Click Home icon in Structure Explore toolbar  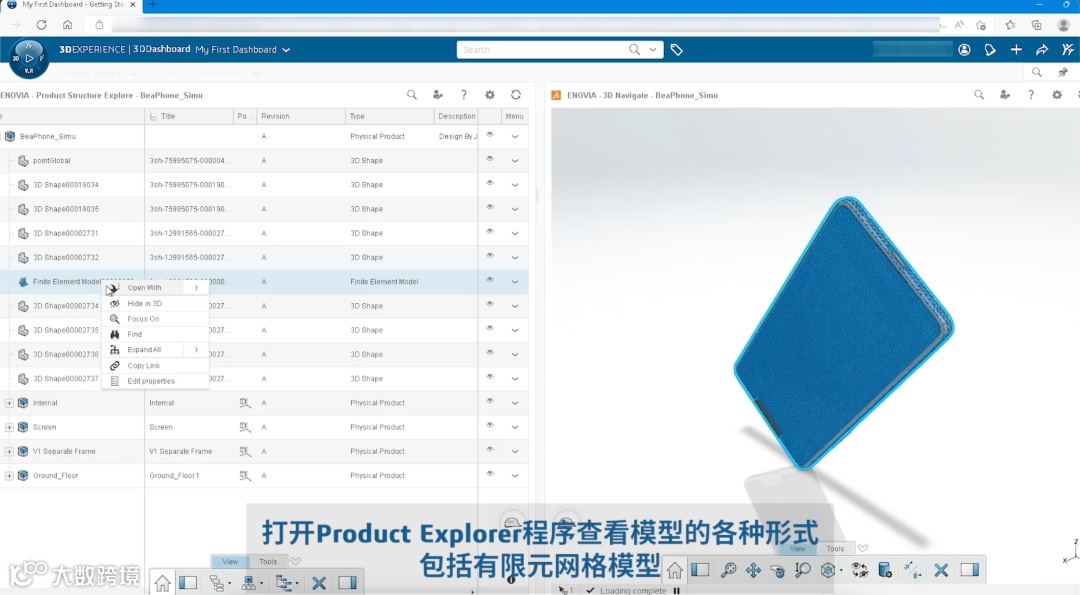163,583
